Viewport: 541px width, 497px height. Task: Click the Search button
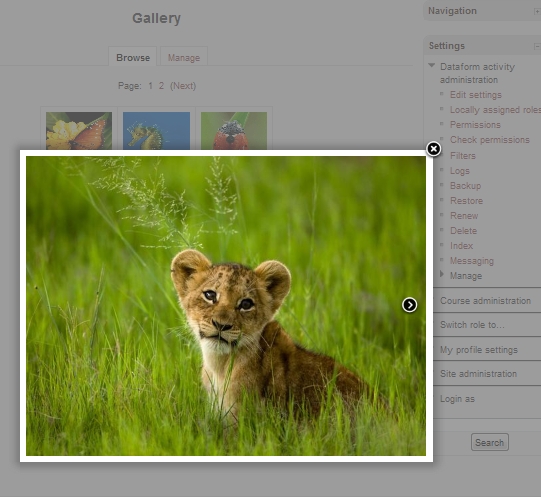click(x=490, y=442)
